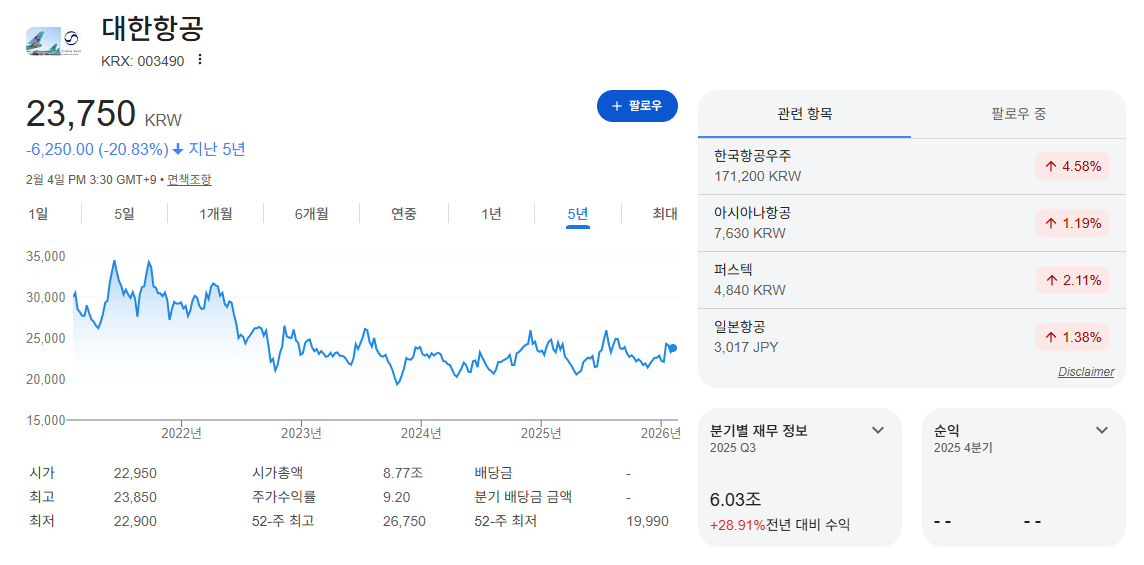The width and height of the screenshot is (1144, 565).
Task: Expand the 순익 card chevron
Action: 1102,430
